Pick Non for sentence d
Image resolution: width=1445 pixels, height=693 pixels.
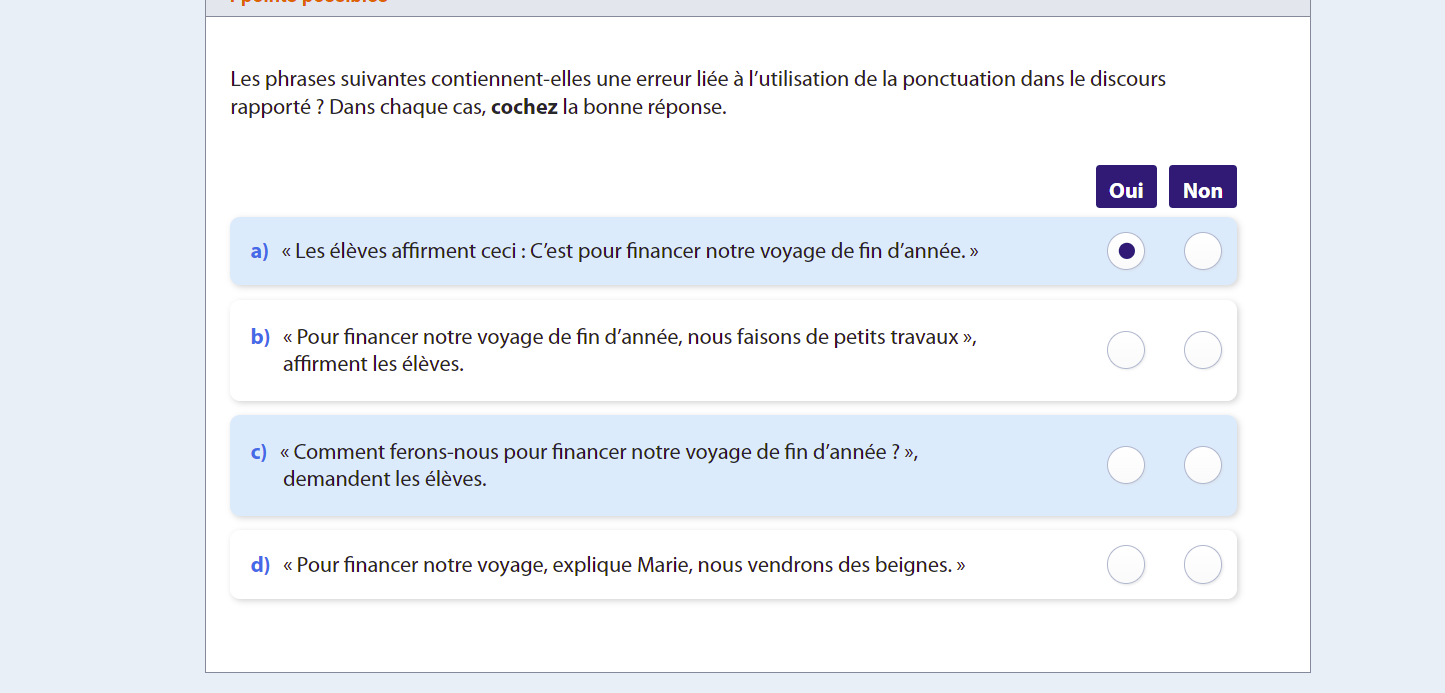pos(1202,565)
